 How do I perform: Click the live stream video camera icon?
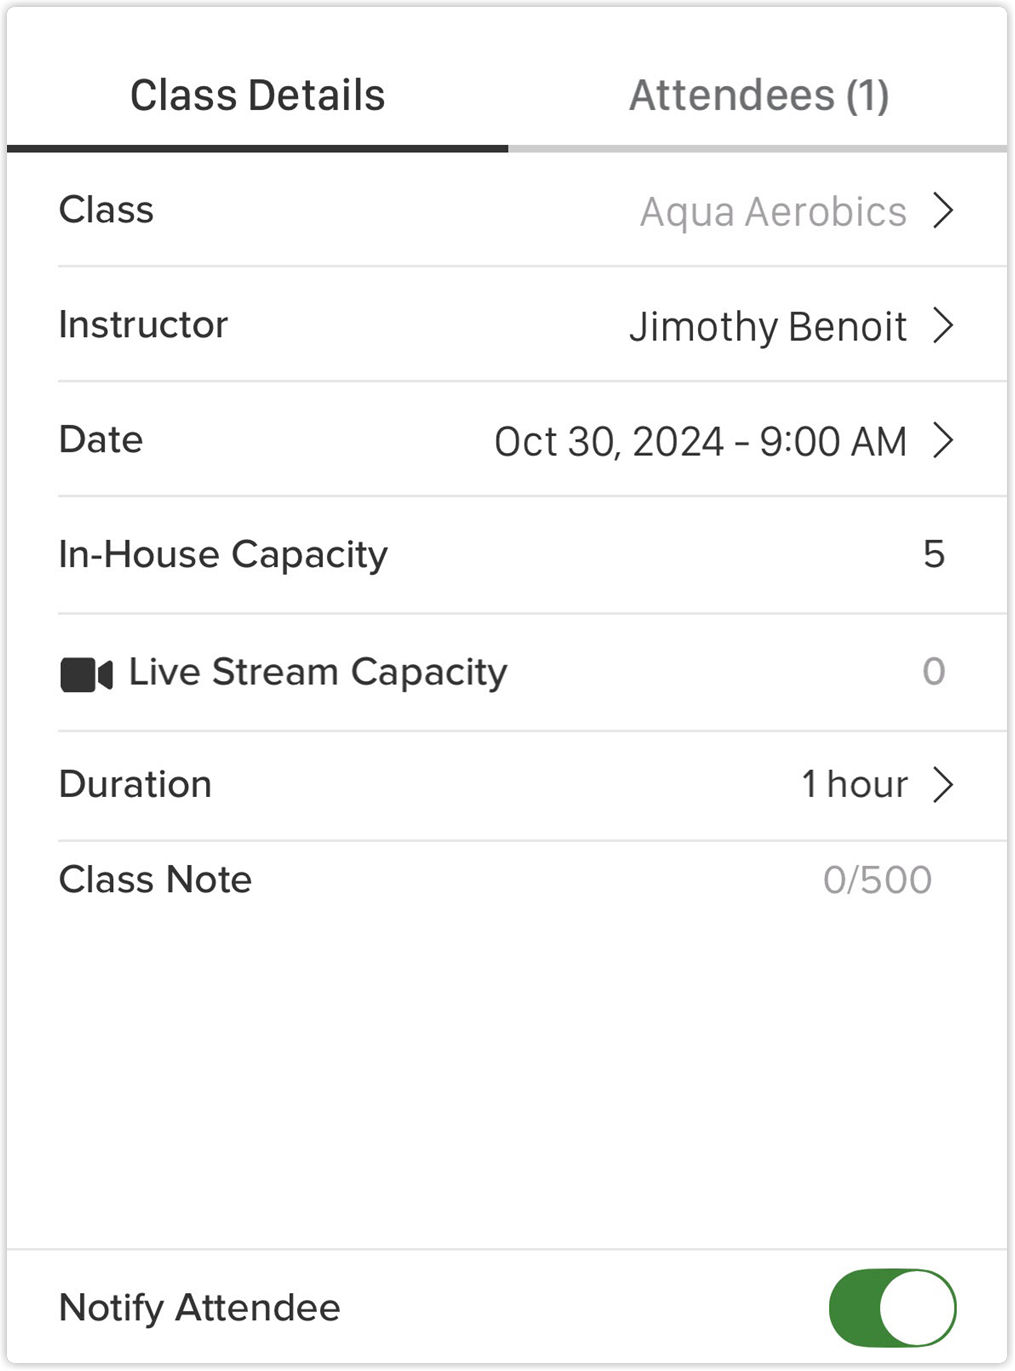[86, 674]
